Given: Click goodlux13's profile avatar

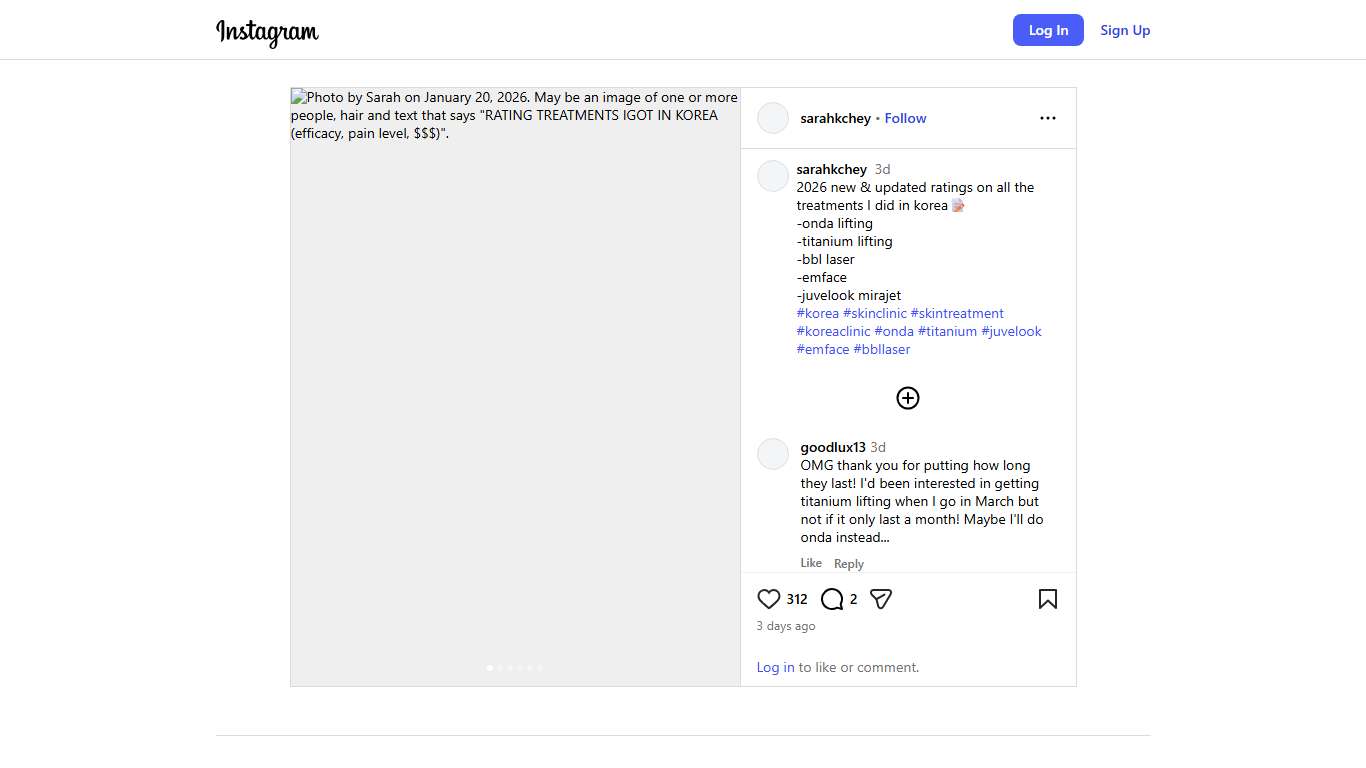Looking at the screenshot, I should pos(773,454).
